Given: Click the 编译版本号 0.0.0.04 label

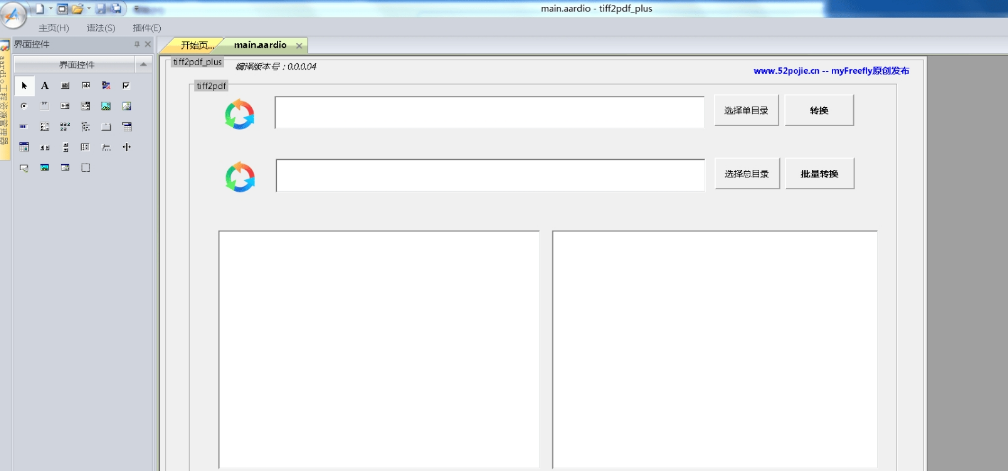Looking at the screenshot, I should point(275,66).
